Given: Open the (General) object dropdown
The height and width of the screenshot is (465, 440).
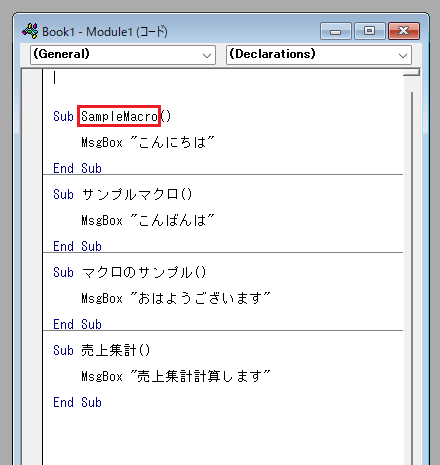Looking at the screenshot, I should pos(123,55).
